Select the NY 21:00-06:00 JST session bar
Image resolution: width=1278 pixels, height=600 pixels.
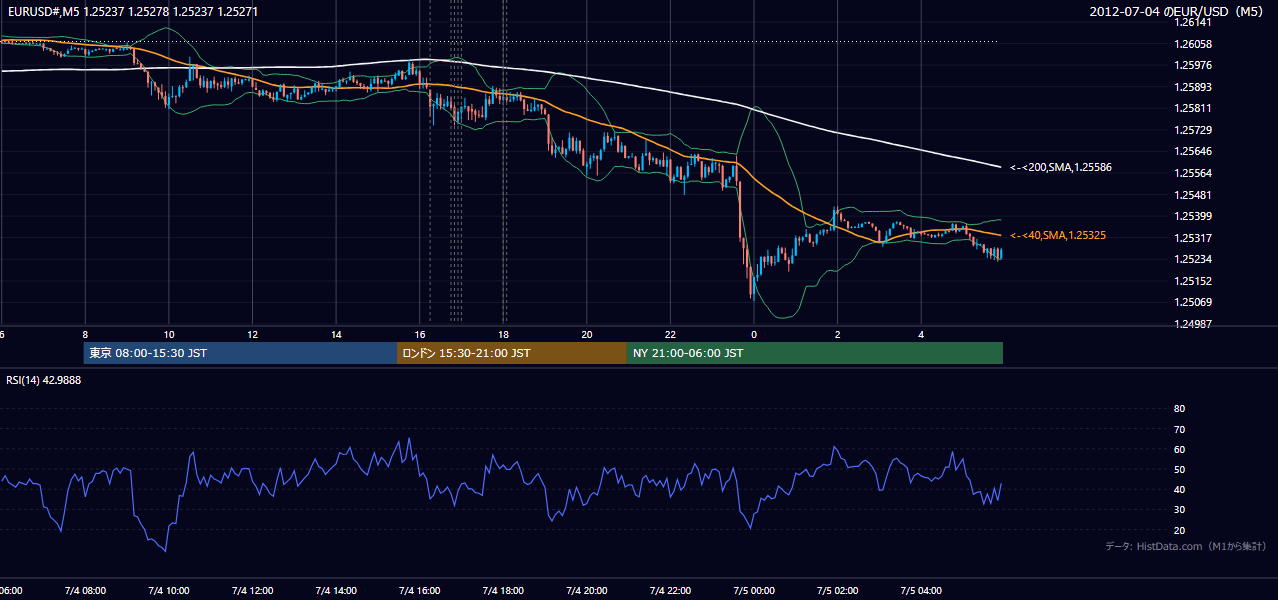click(x=815, y=353)
